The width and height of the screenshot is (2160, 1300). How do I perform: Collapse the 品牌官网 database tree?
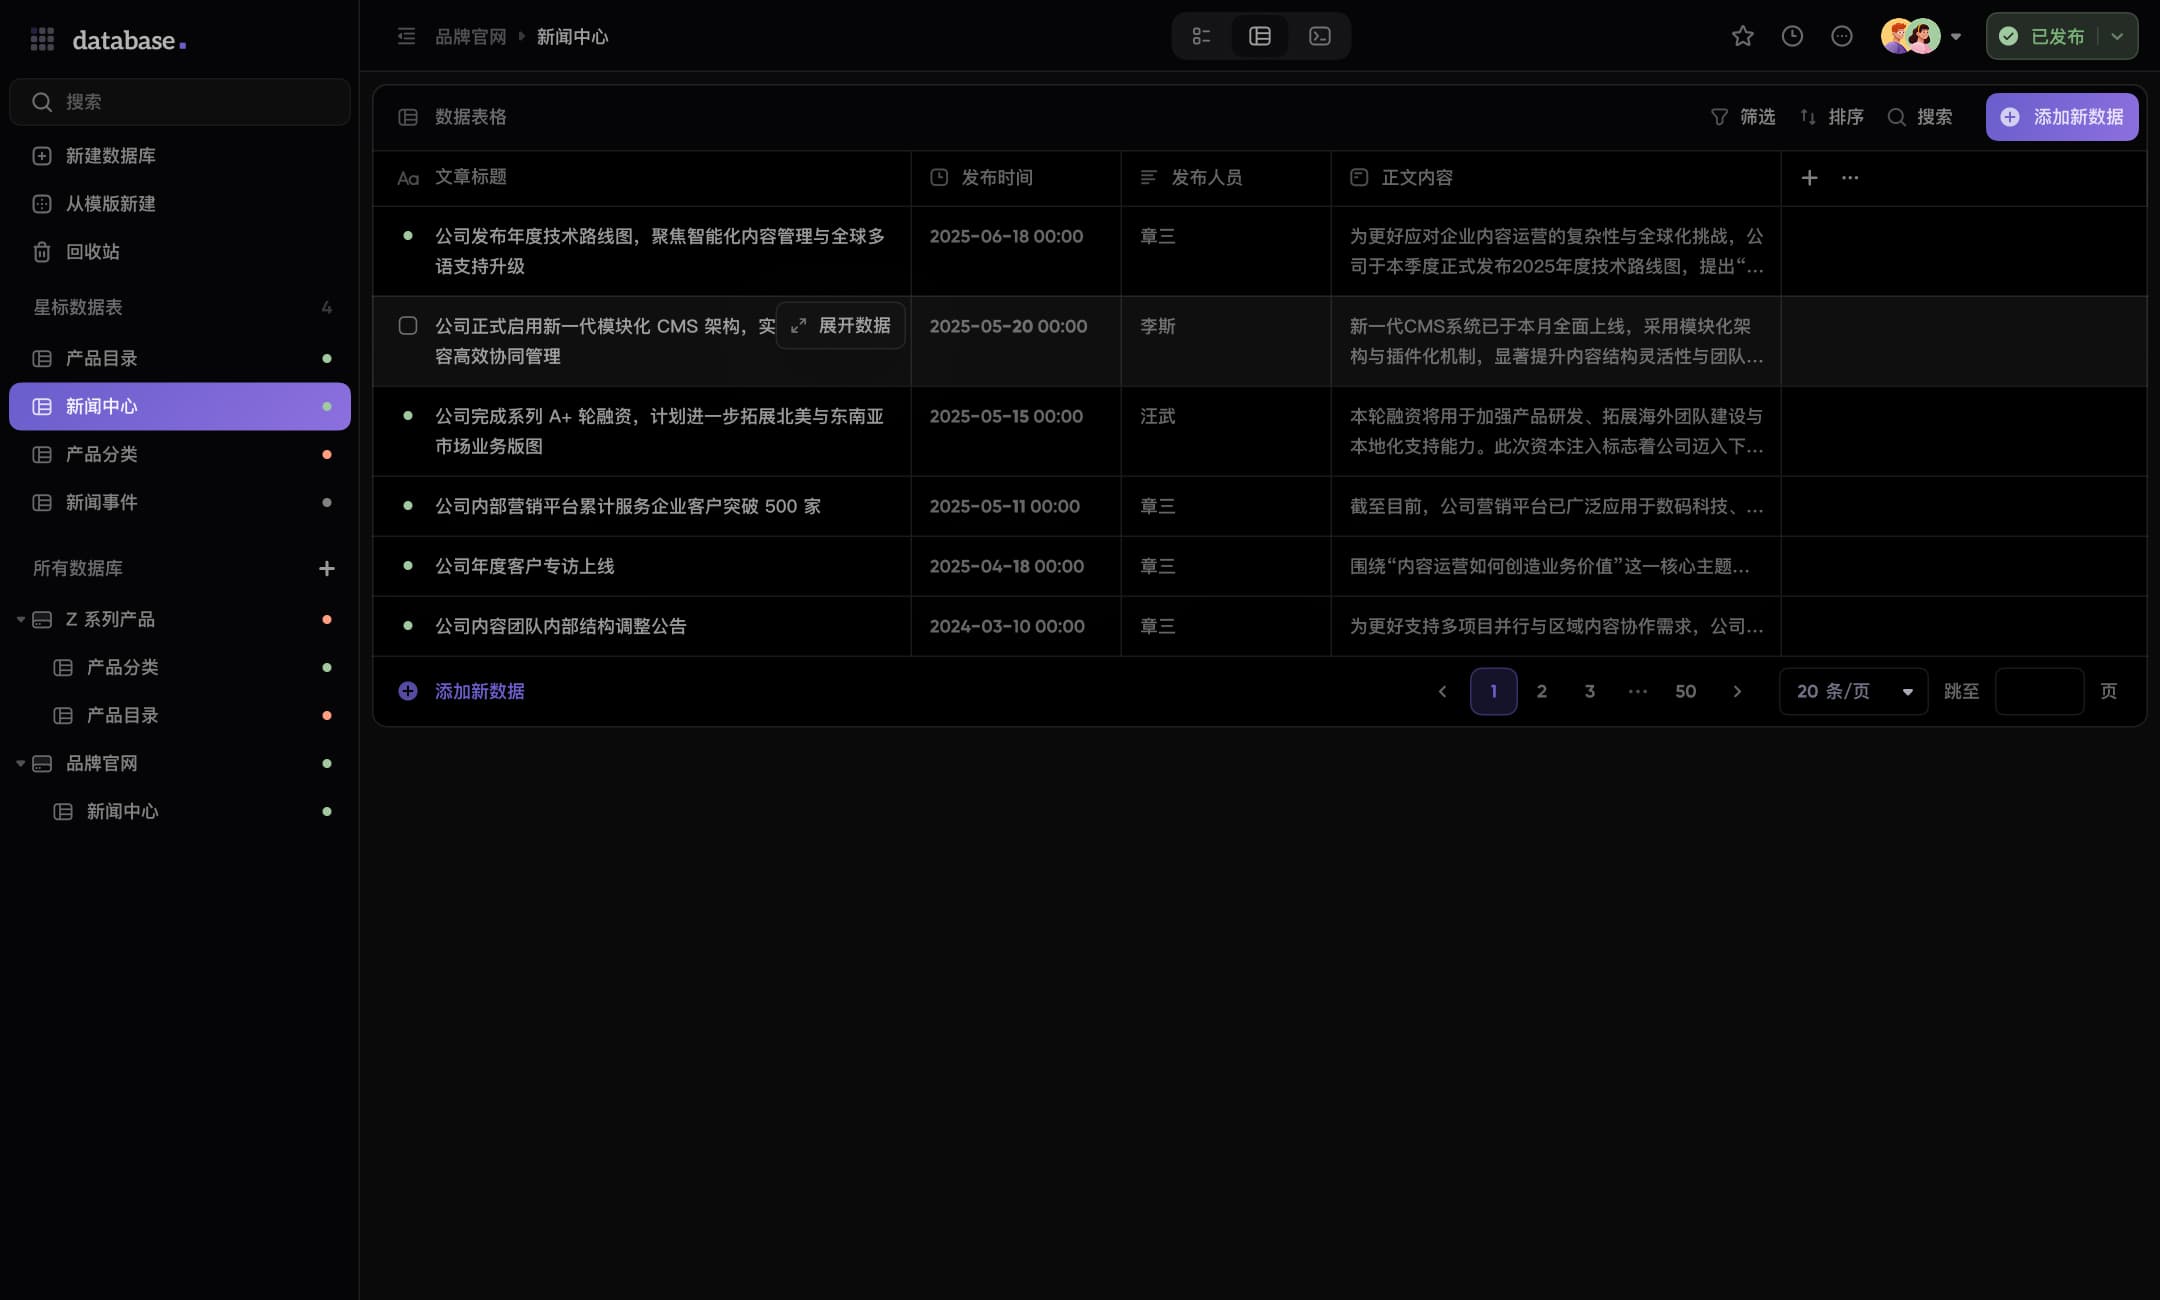pyautogui.click(x=20, y=763)
